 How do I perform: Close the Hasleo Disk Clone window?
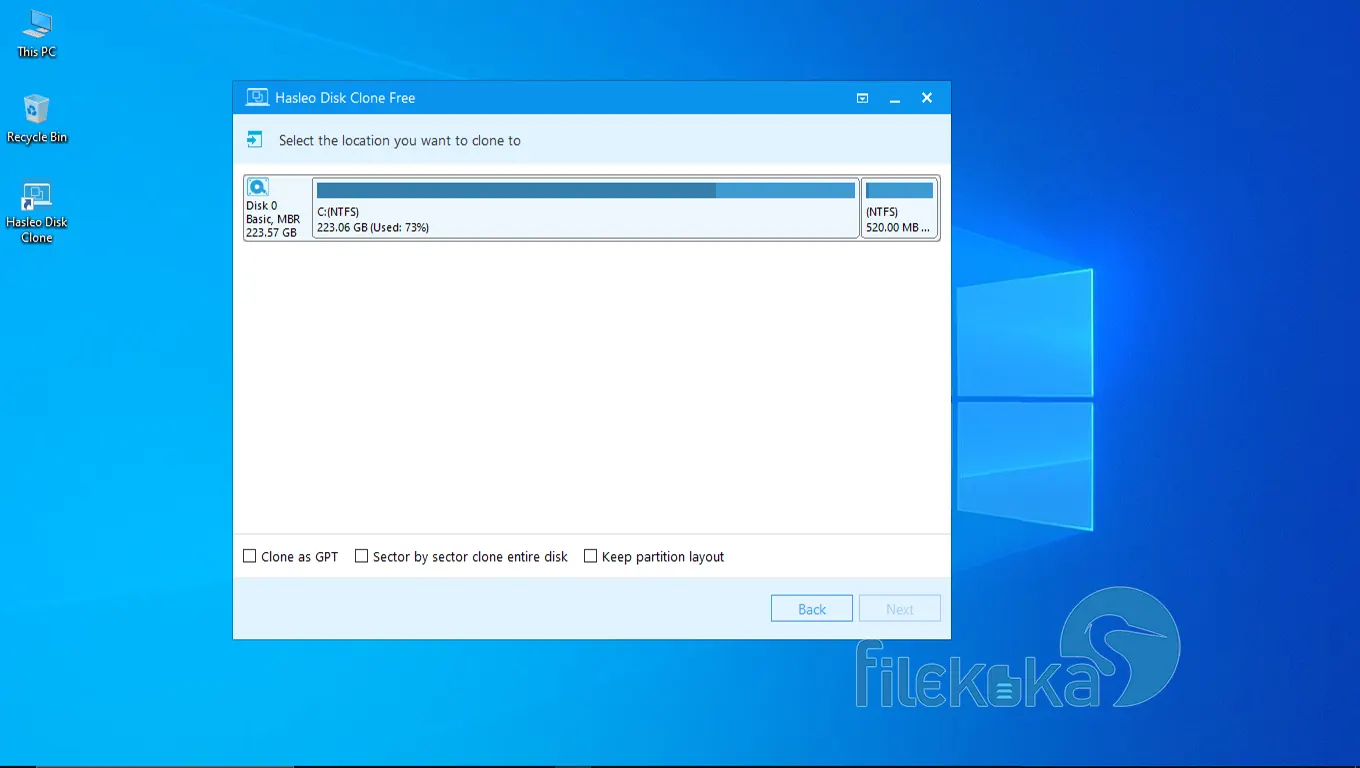point(927,98)
